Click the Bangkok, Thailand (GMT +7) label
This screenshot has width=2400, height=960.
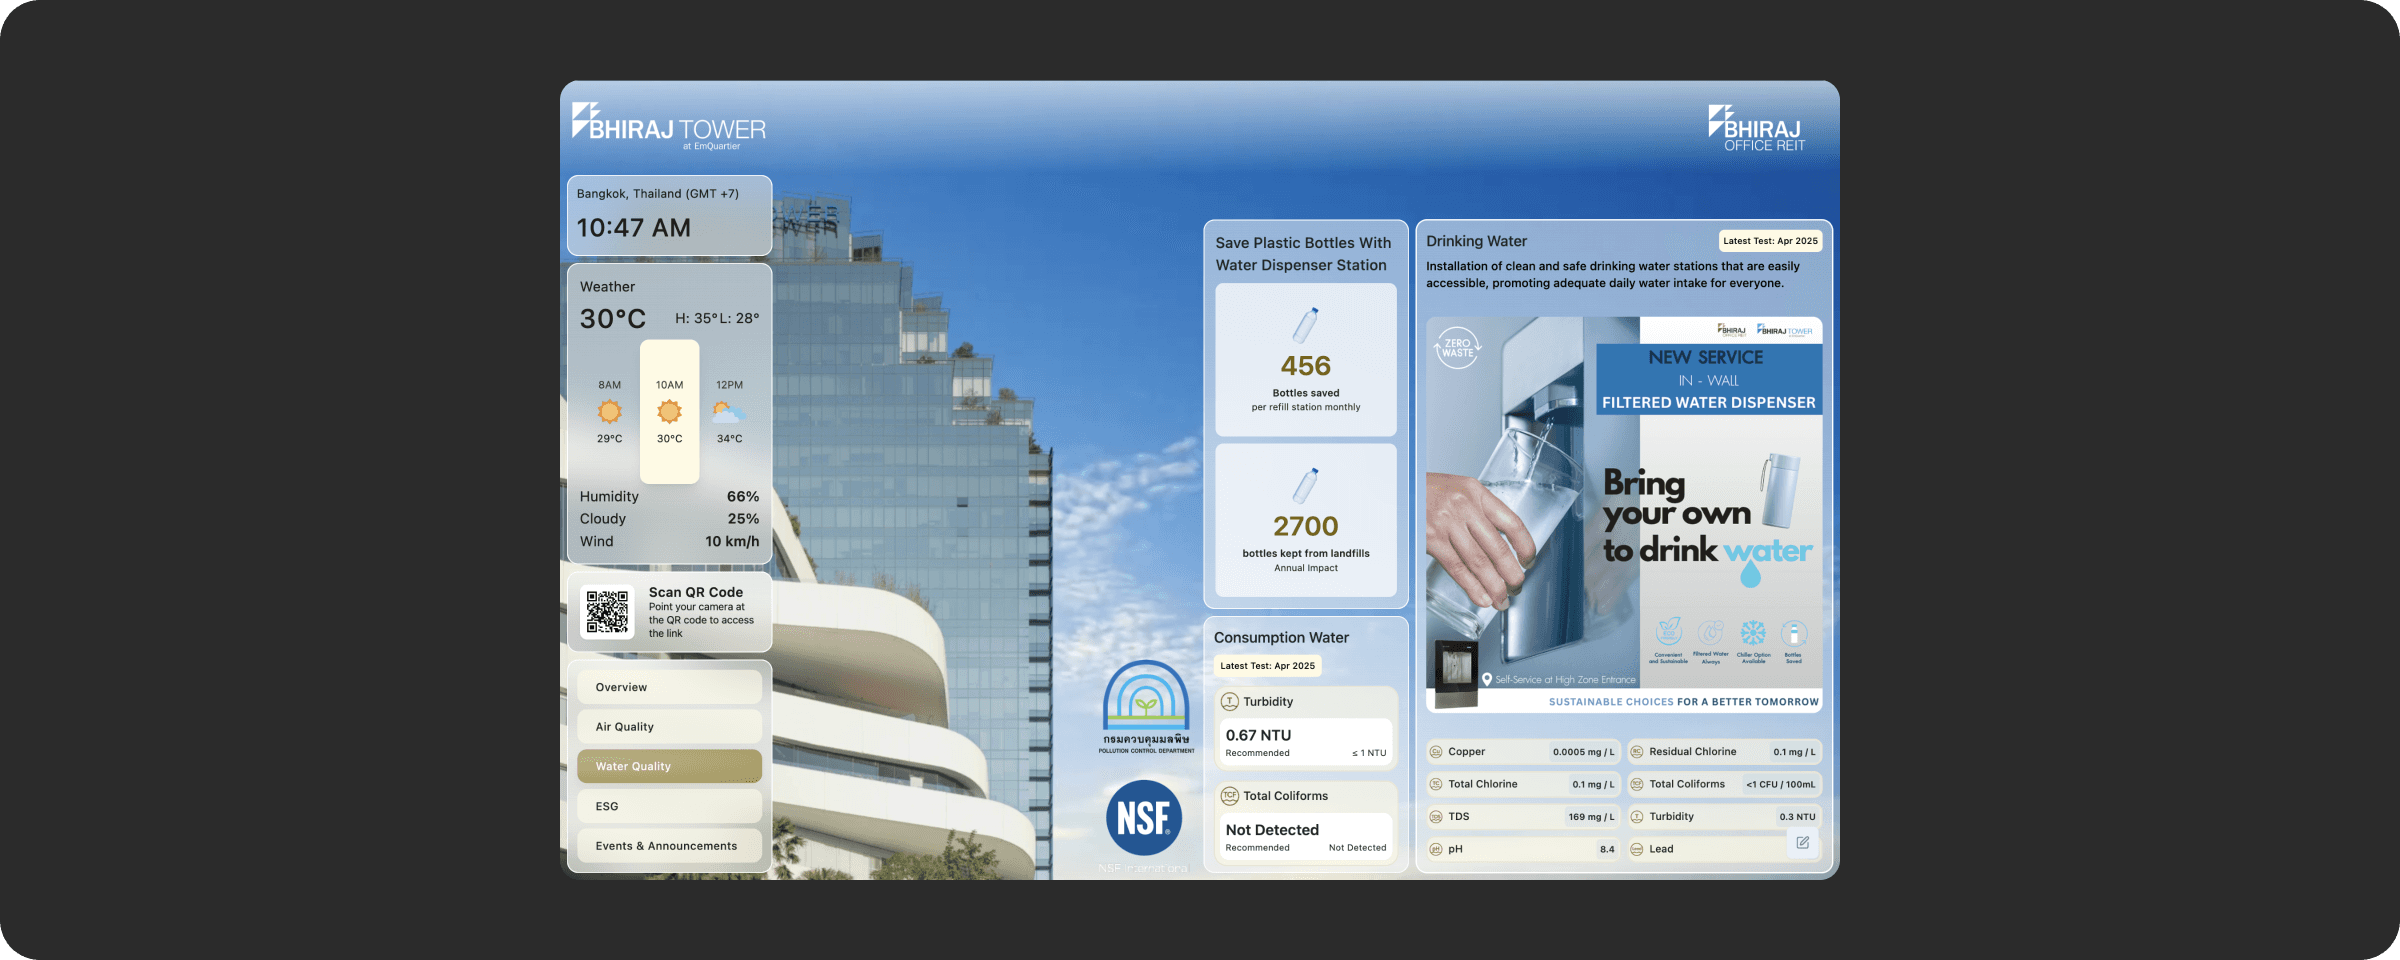[x=658, y=194]
